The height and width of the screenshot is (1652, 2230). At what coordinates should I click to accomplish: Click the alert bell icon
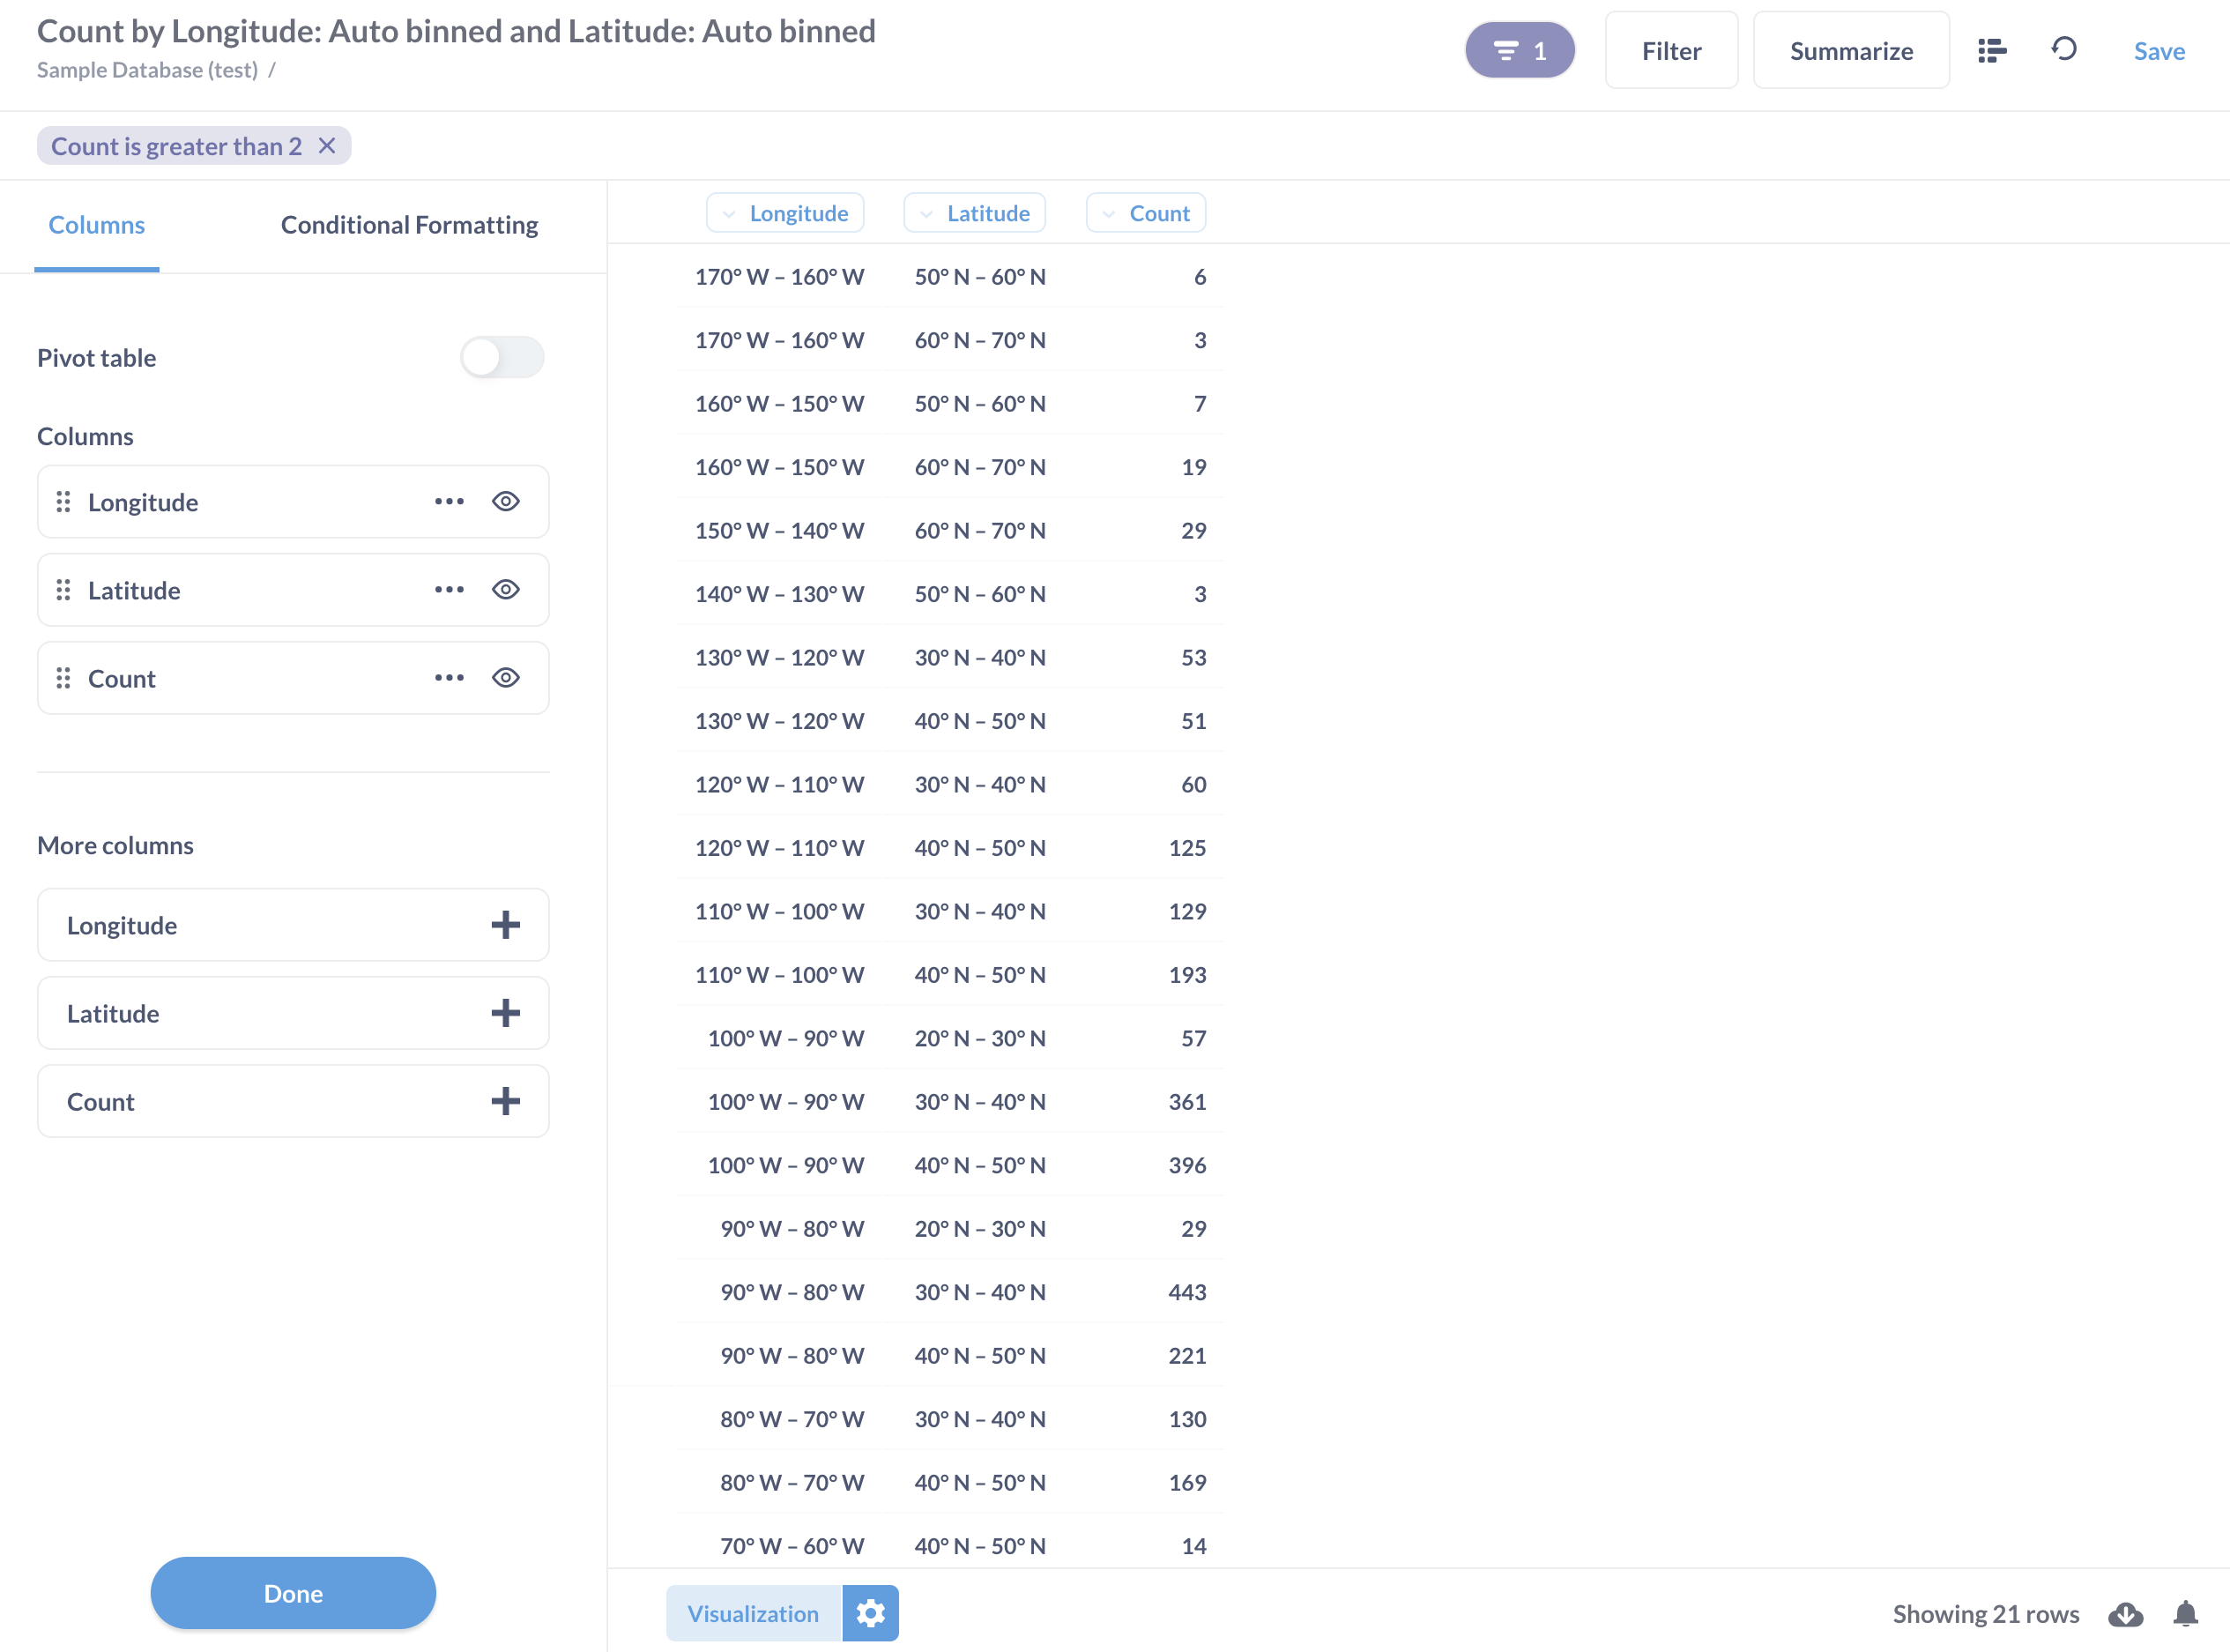click(x=2185, y=1614)
